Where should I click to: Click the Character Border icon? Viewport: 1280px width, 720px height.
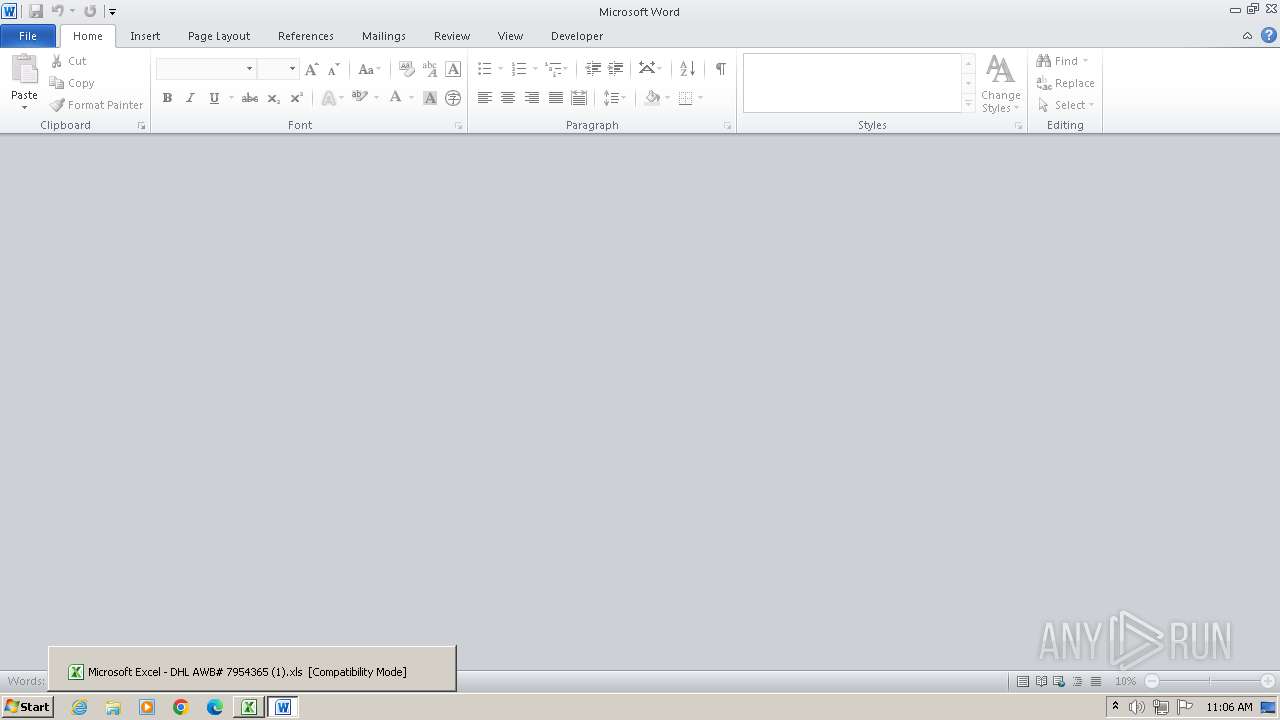click(x=453, y=69)
